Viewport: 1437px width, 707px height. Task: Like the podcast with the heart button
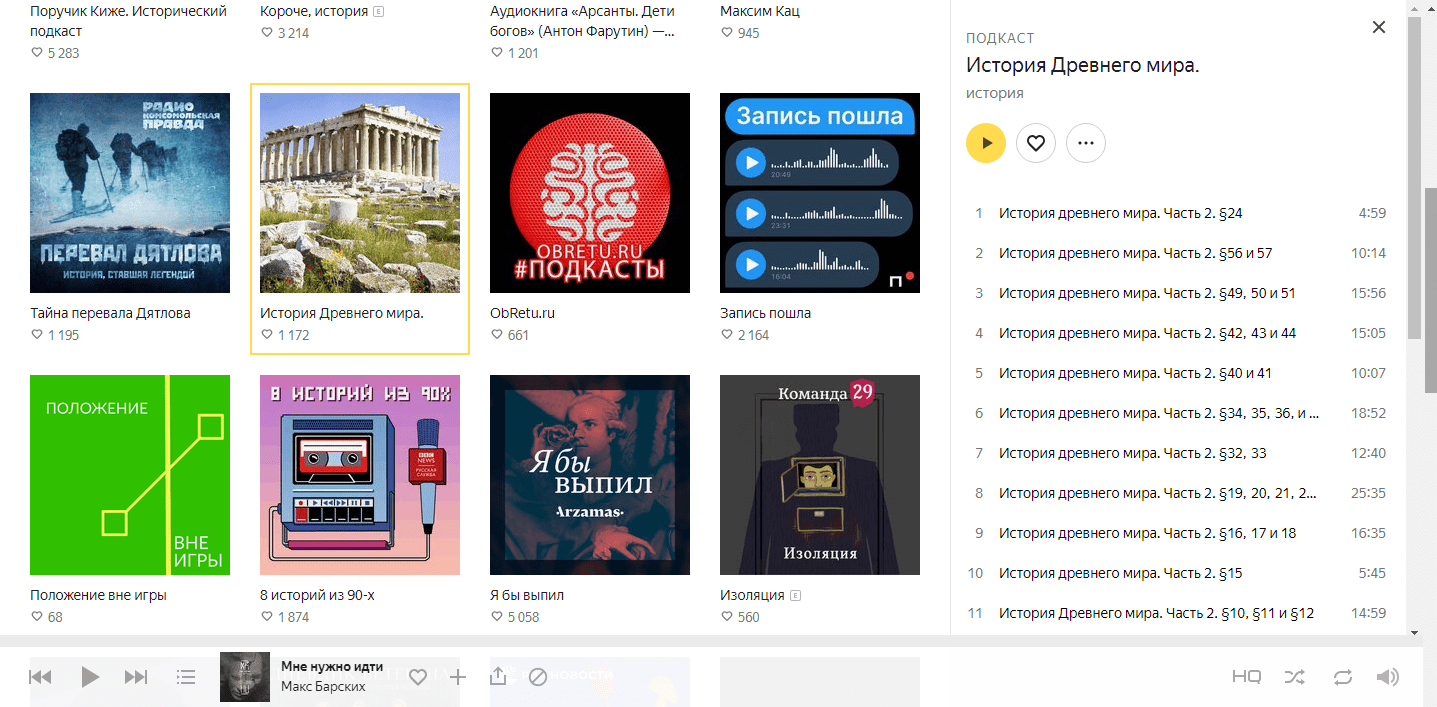pyautogui.click(x=1036, y=144)
